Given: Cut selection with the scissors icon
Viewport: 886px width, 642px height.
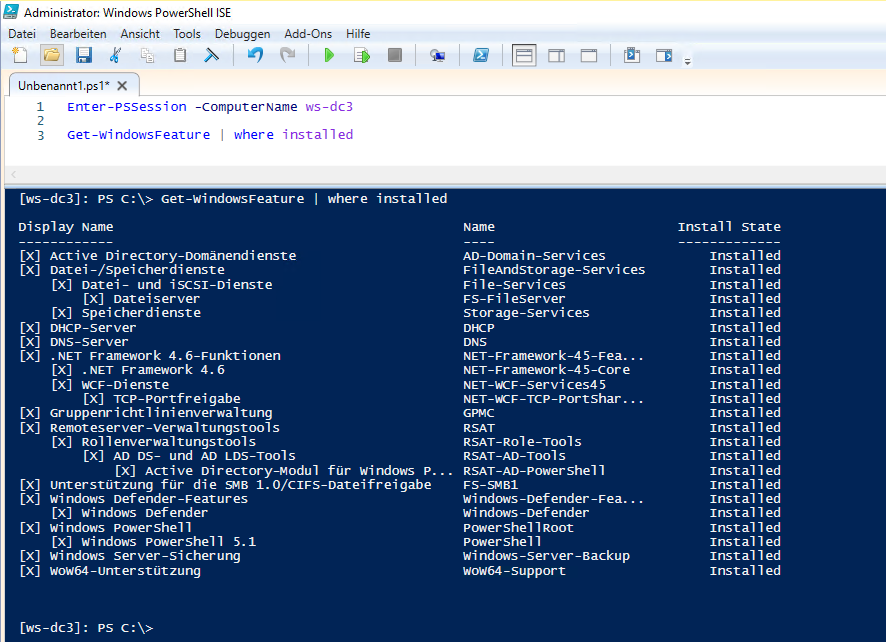Looking at the screenshot, I should tap(115, 55).
